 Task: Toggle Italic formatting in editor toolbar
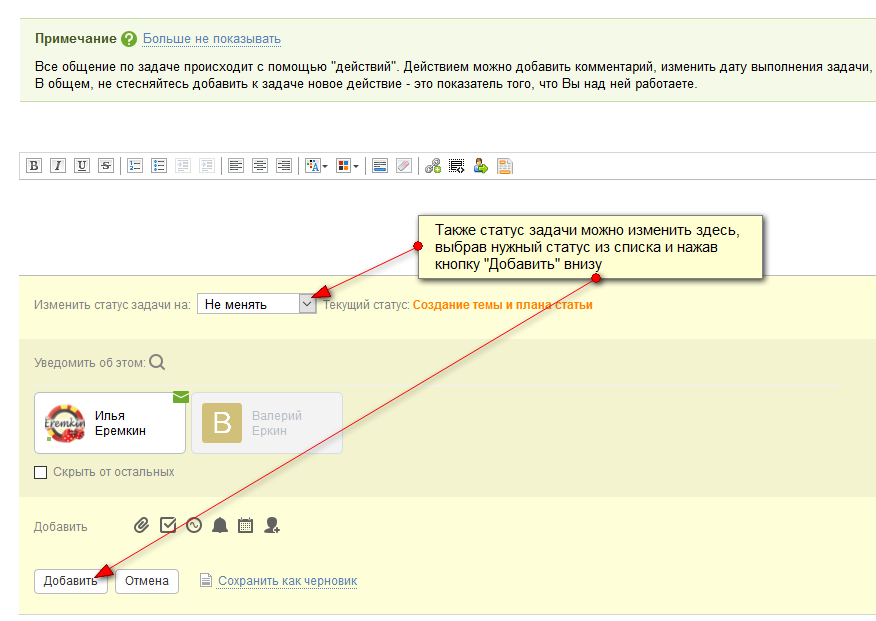(58, 166)
